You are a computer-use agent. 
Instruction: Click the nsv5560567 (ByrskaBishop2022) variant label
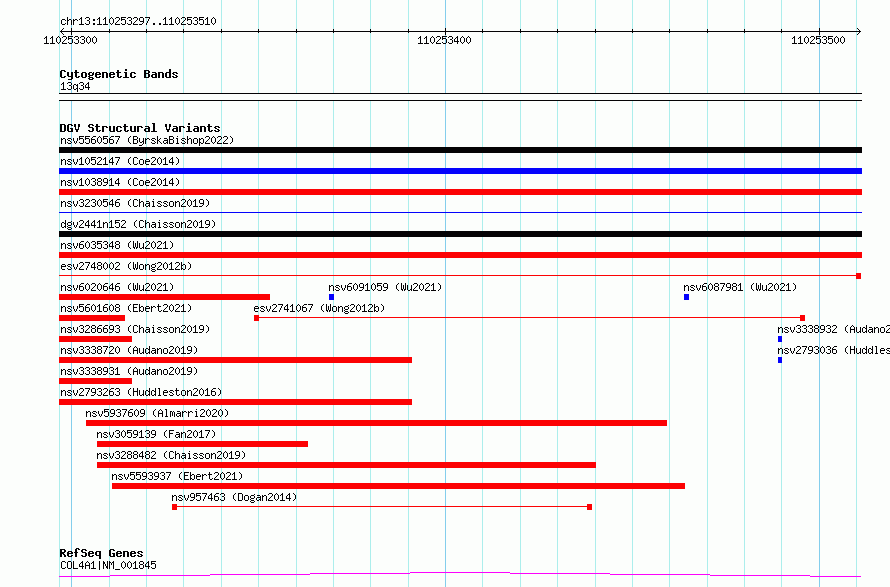[147, 140]
